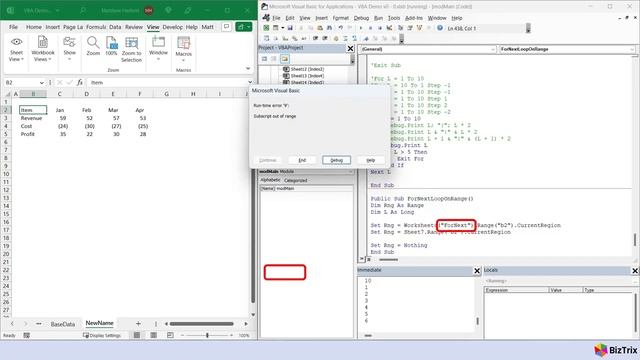Open the Macros dropdown in Excel ribbon

[x=183, y=49]
